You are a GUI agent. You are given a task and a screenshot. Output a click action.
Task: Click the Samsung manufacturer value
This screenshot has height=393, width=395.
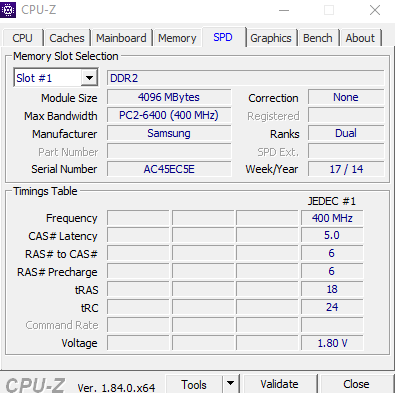click(169, 133)
